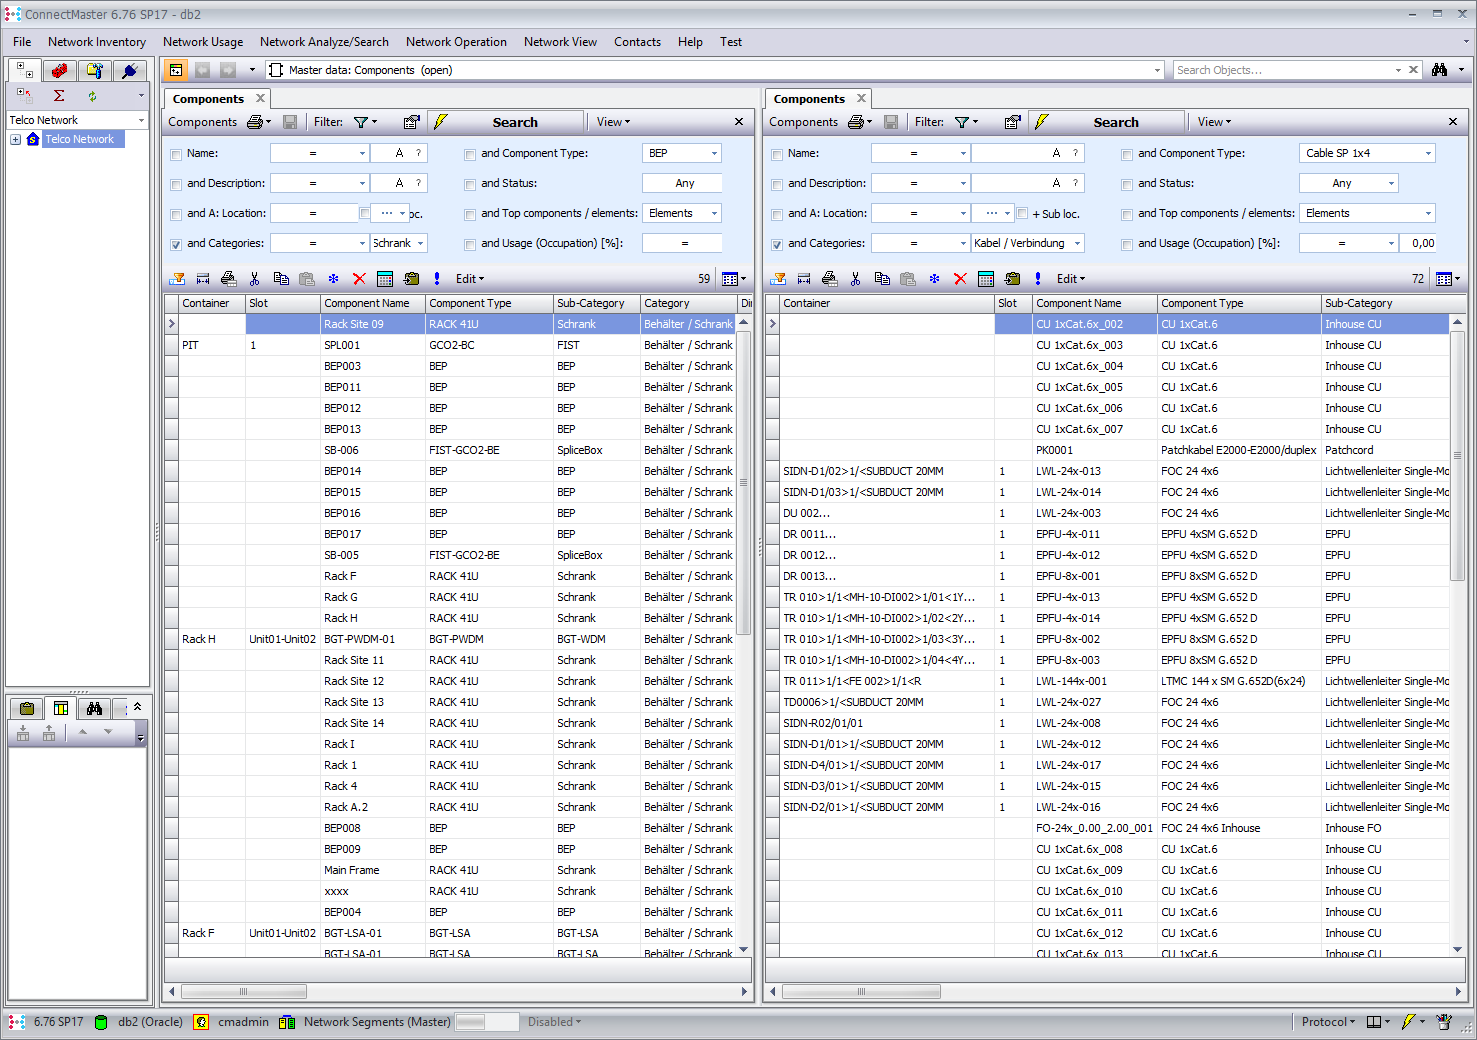This screenshot has height=1040, width=1477.
Task: Click clipboard tab in lower-left panel
Action: [27, 708]
